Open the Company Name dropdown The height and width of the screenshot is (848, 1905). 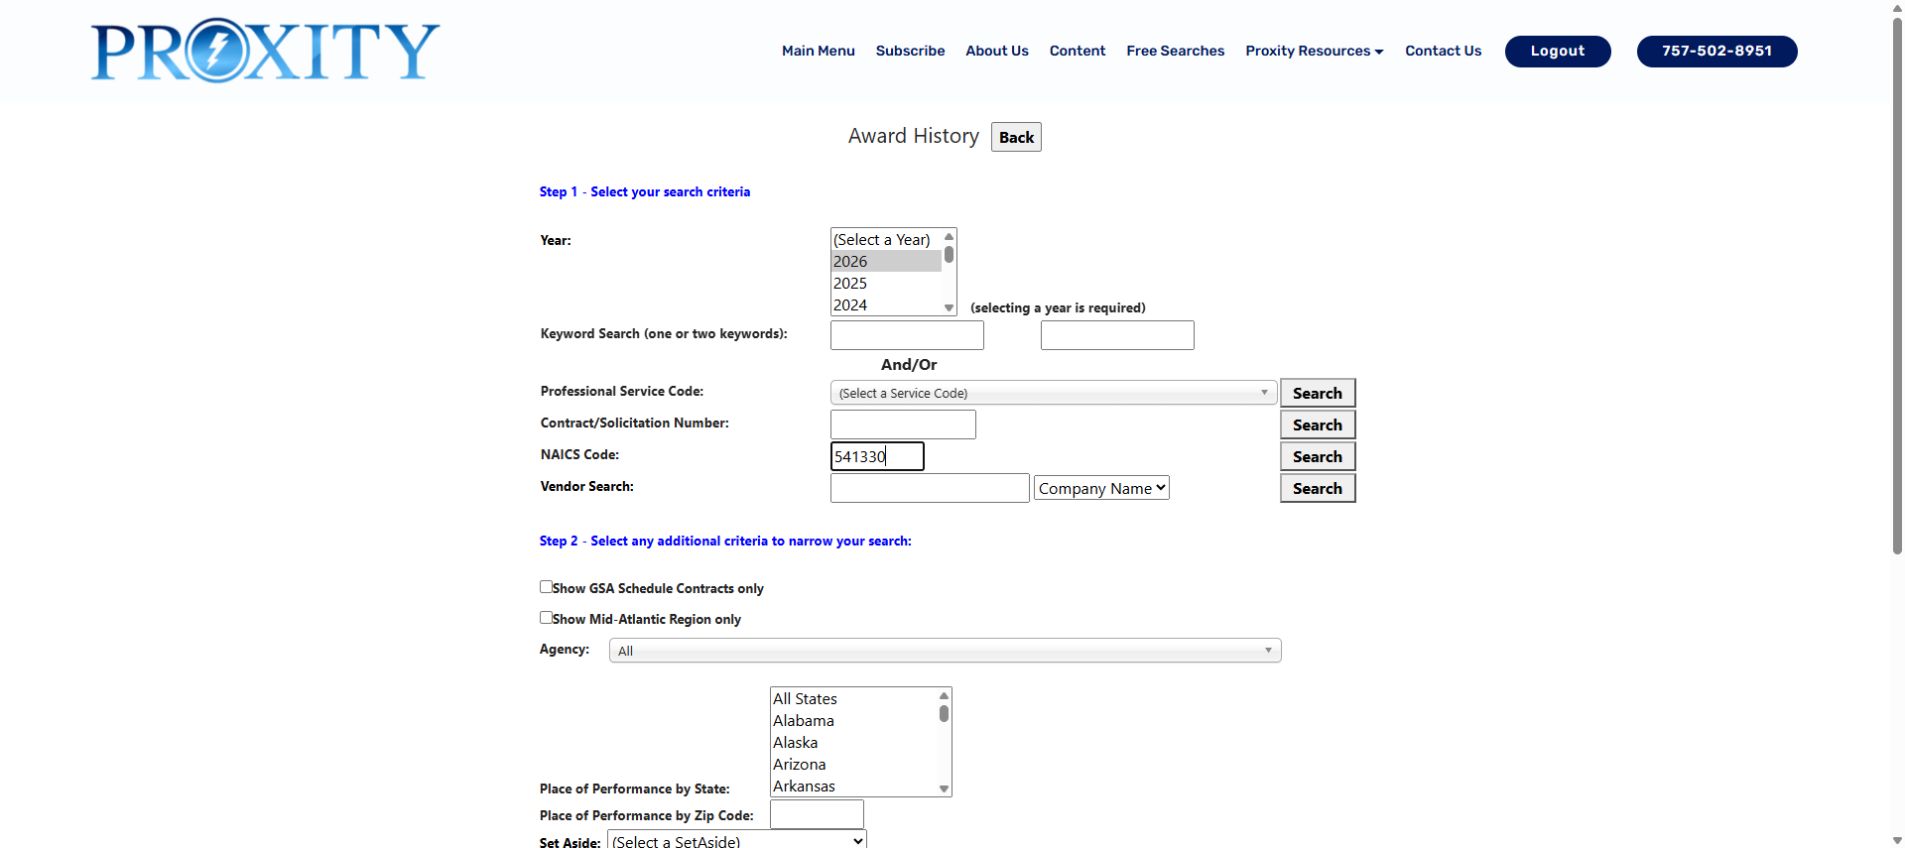[x=1102, y=488]
